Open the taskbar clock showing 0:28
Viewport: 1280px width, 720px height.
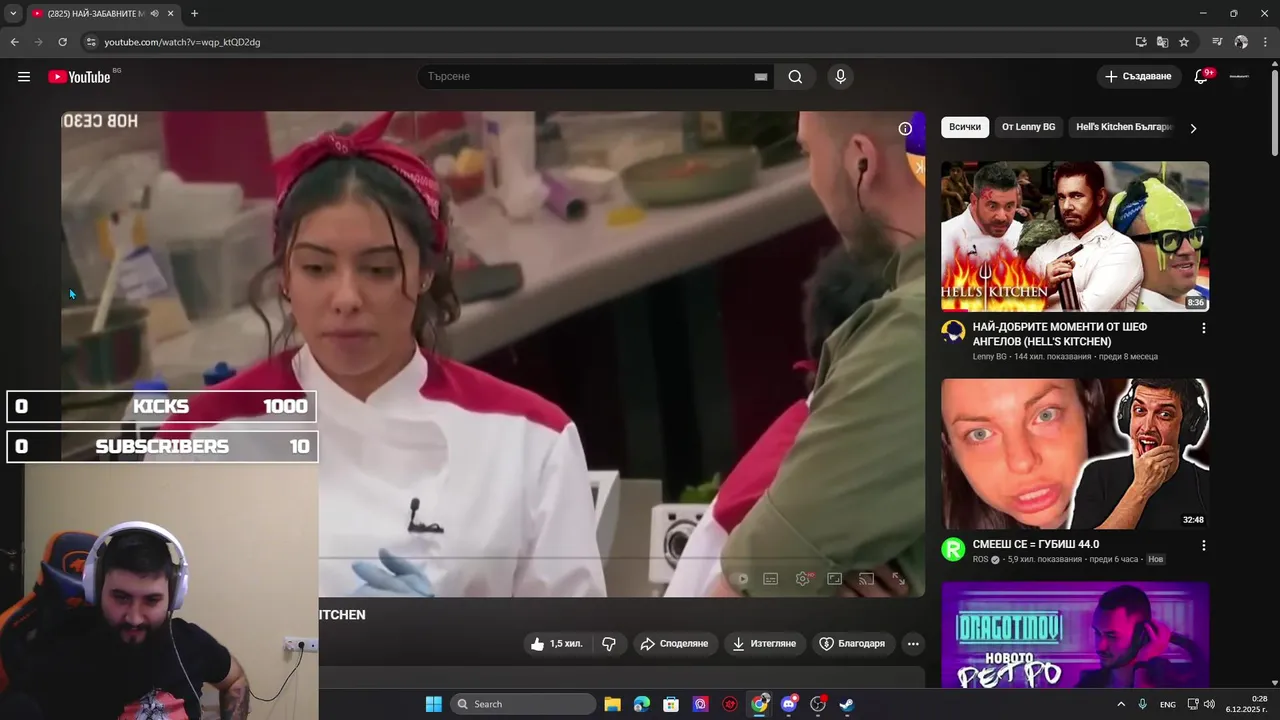(x=1247, y=704)
